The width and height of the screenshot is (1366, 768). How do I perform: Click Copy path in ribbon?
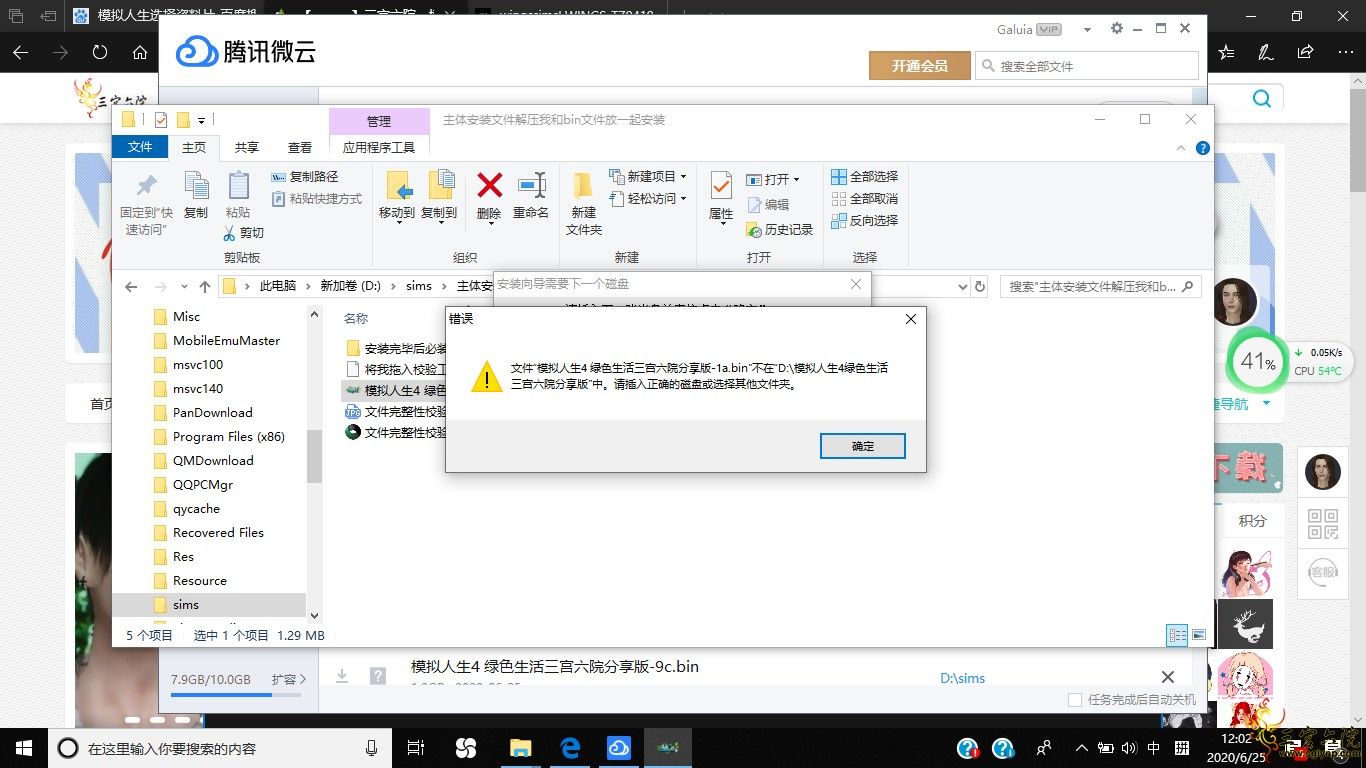click(305, 177)
